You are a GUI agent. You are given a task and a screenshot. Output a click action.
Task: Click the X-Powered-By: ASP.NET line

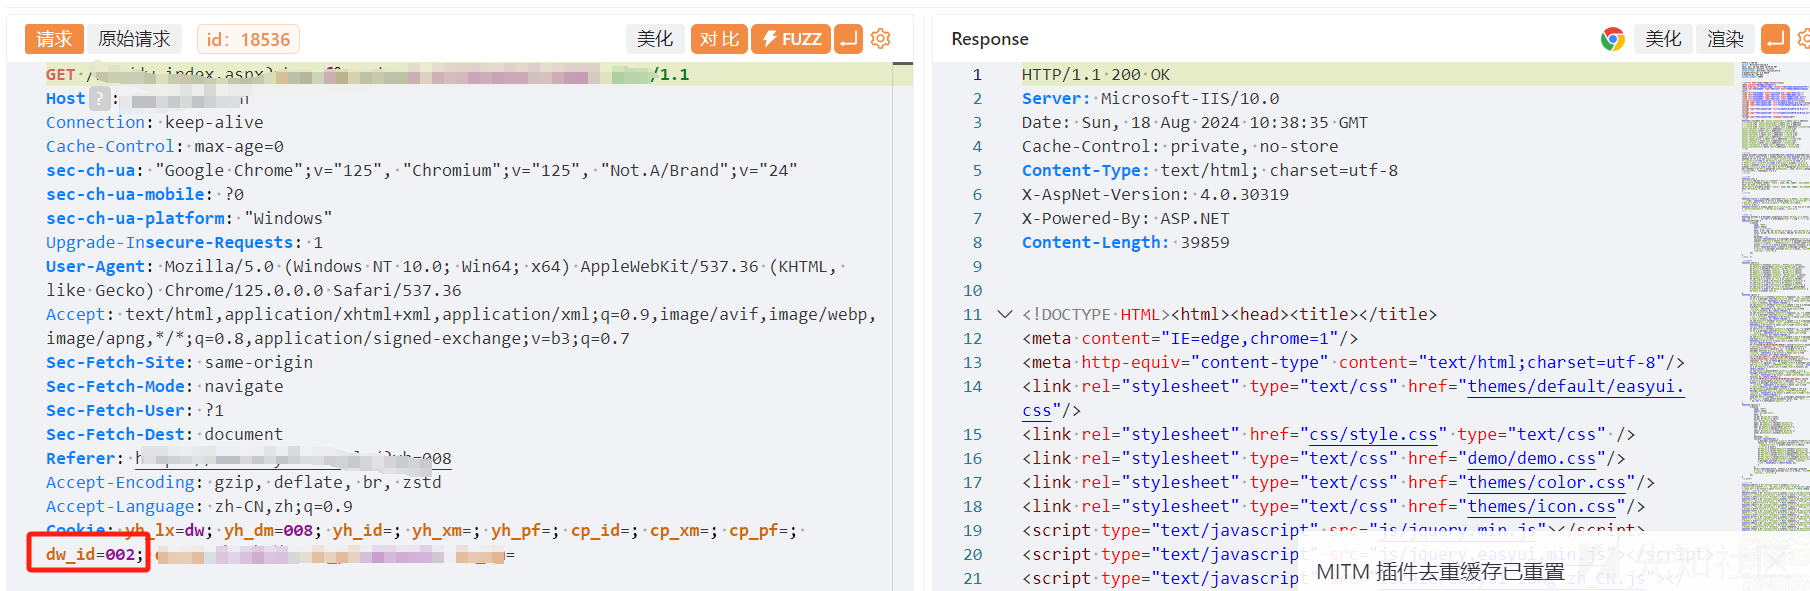(1125, 218)
